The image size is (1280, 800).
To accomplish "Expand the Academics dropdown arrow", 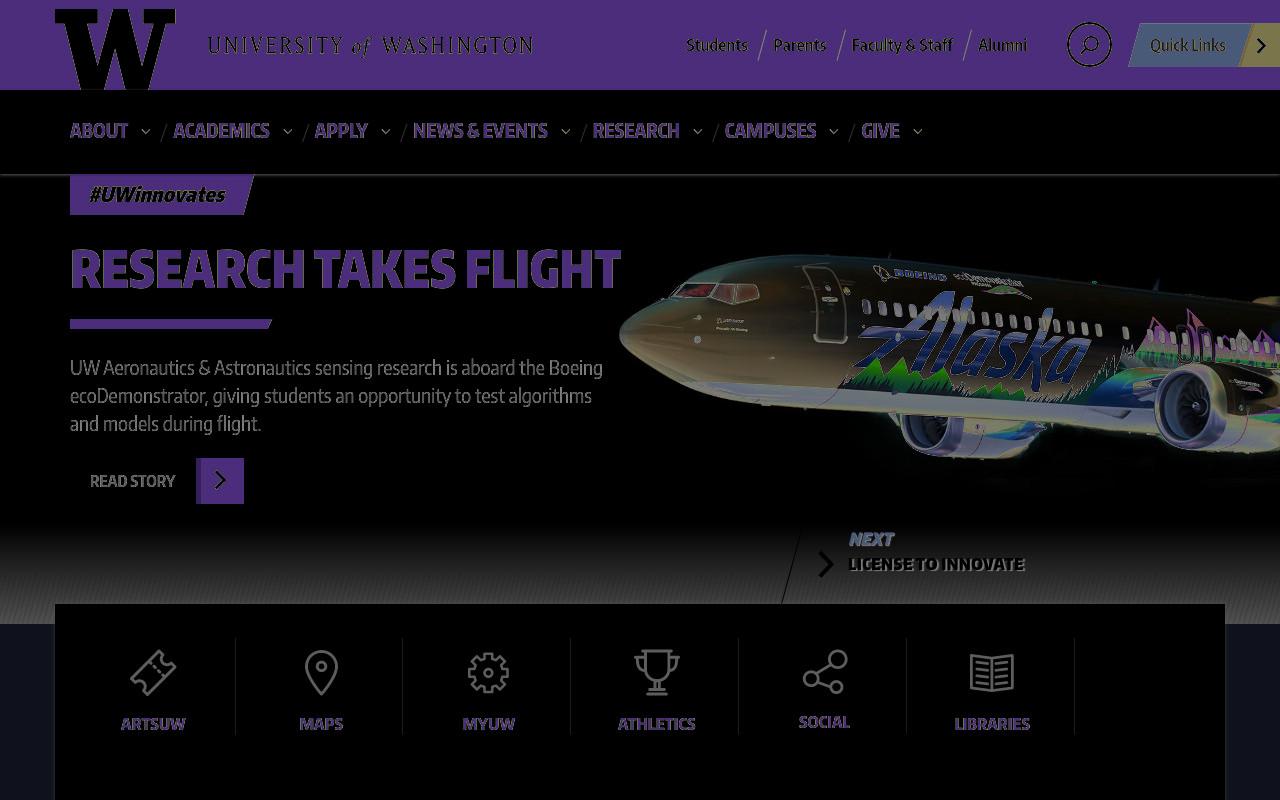I will [287, 131].
